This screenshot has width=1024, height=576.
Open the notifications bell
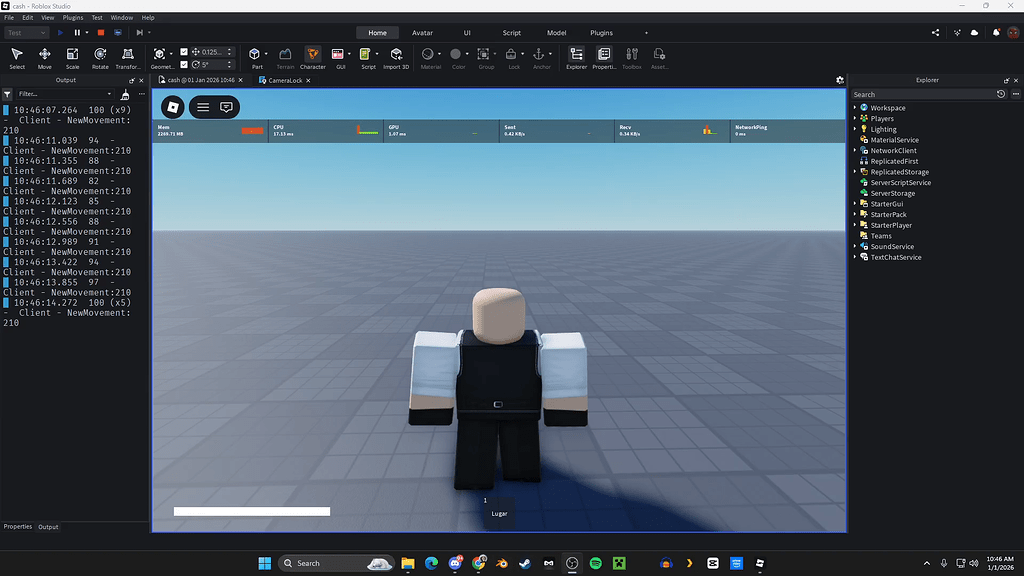[996, 33]
